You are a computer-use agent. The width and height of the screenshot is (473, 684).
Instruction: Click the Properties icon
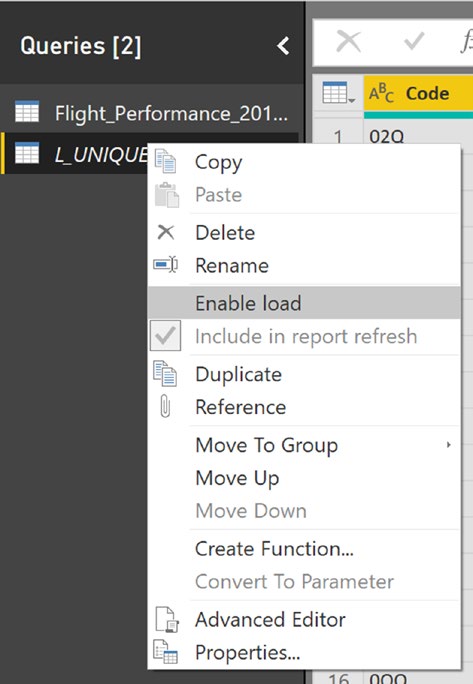point(165,652)
